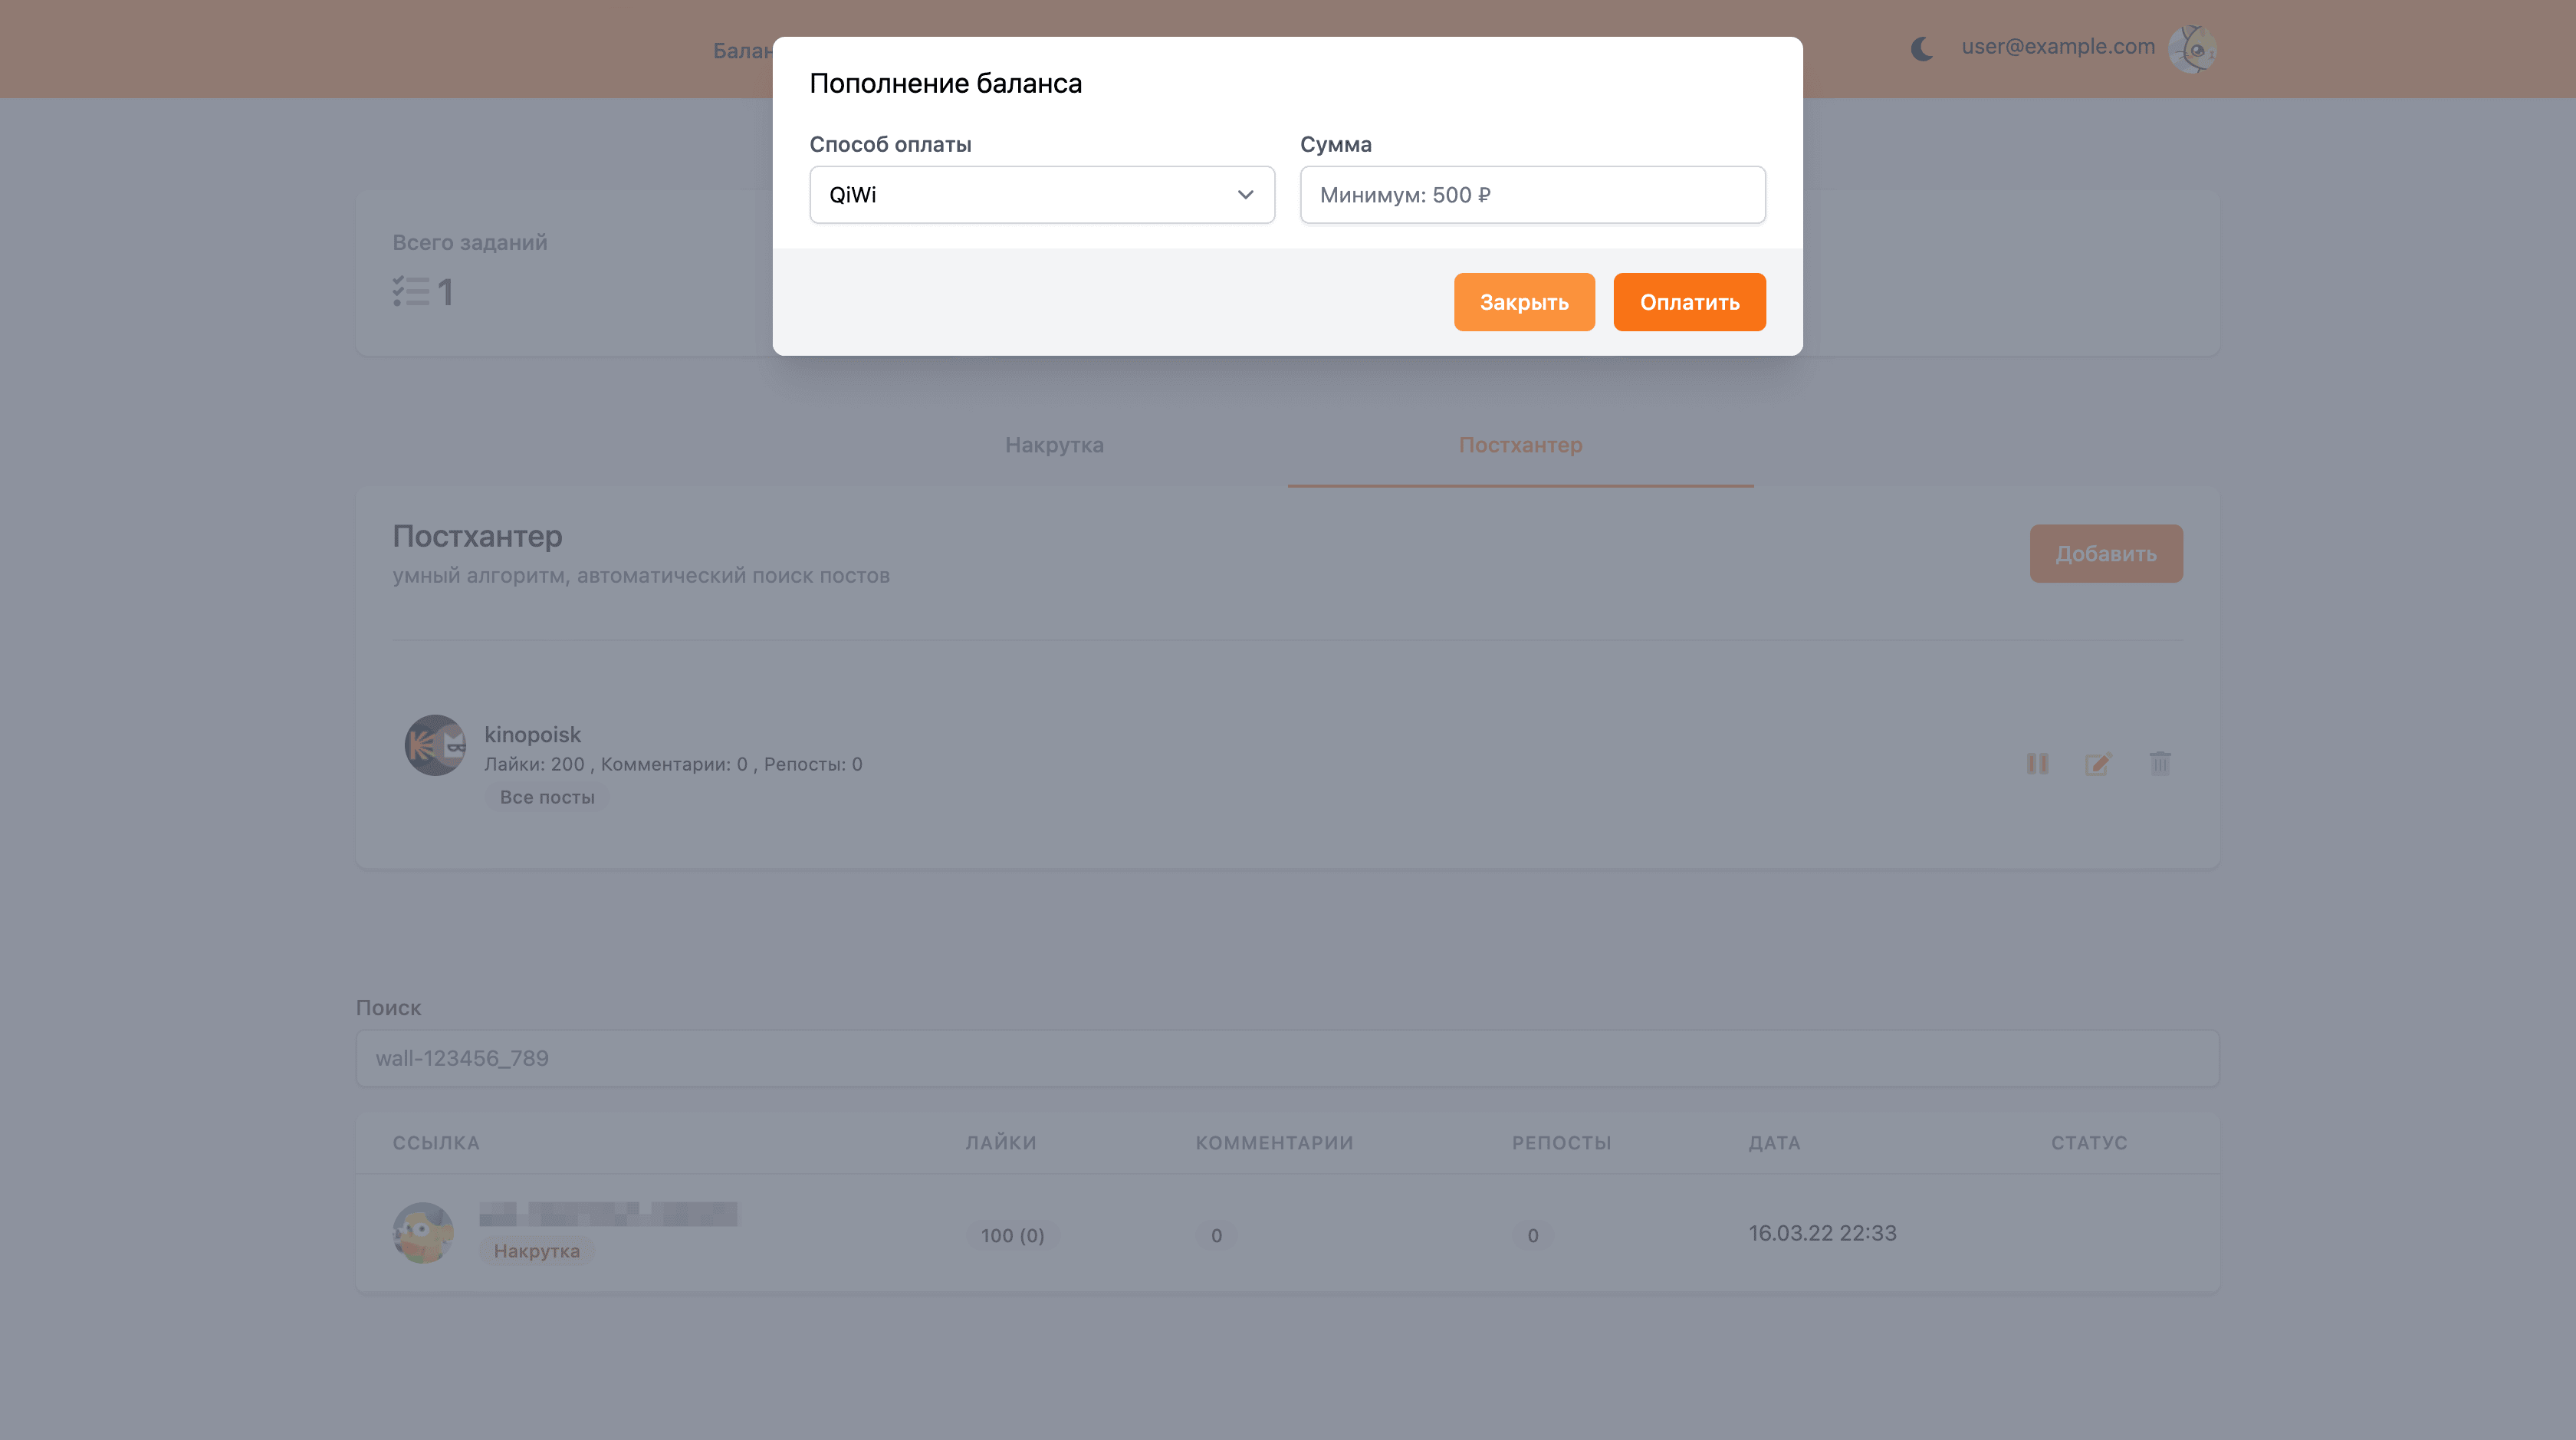Focus the Сумма amount input field
The height and width of the screenshot is (1440, 2576).
[1532, 195]
